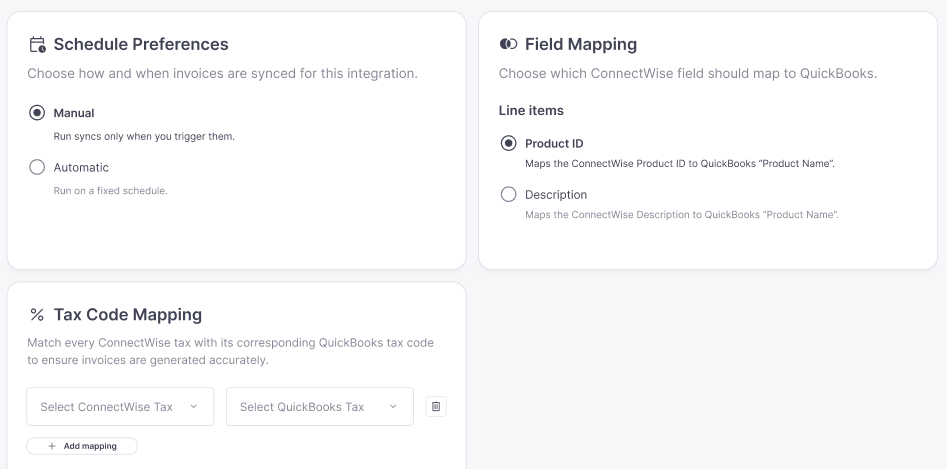Delete the tax mapping row with trash icon

tap(436, 406)
